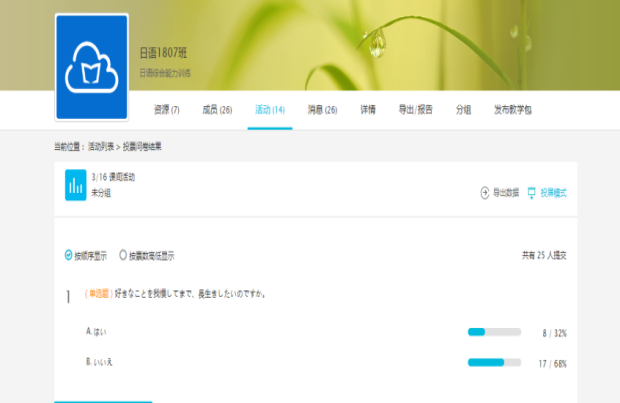Open the 活动 (14) tab
The height and width of the screenshot is (403, 620).
pyautogui.click(x=270, y=110)
